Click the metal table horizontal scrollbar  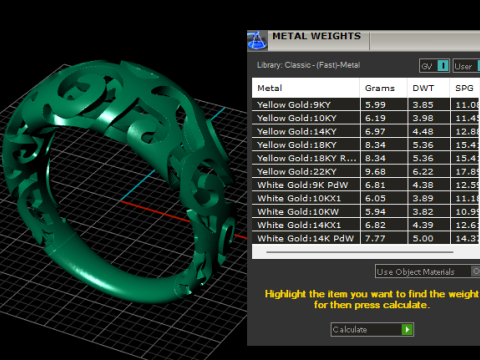[360, 252]
